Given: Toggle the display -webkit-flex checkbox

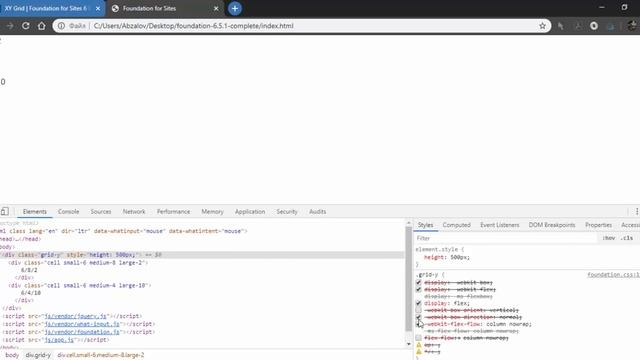Looking at the screenshot, I should (x=418, y=289).
